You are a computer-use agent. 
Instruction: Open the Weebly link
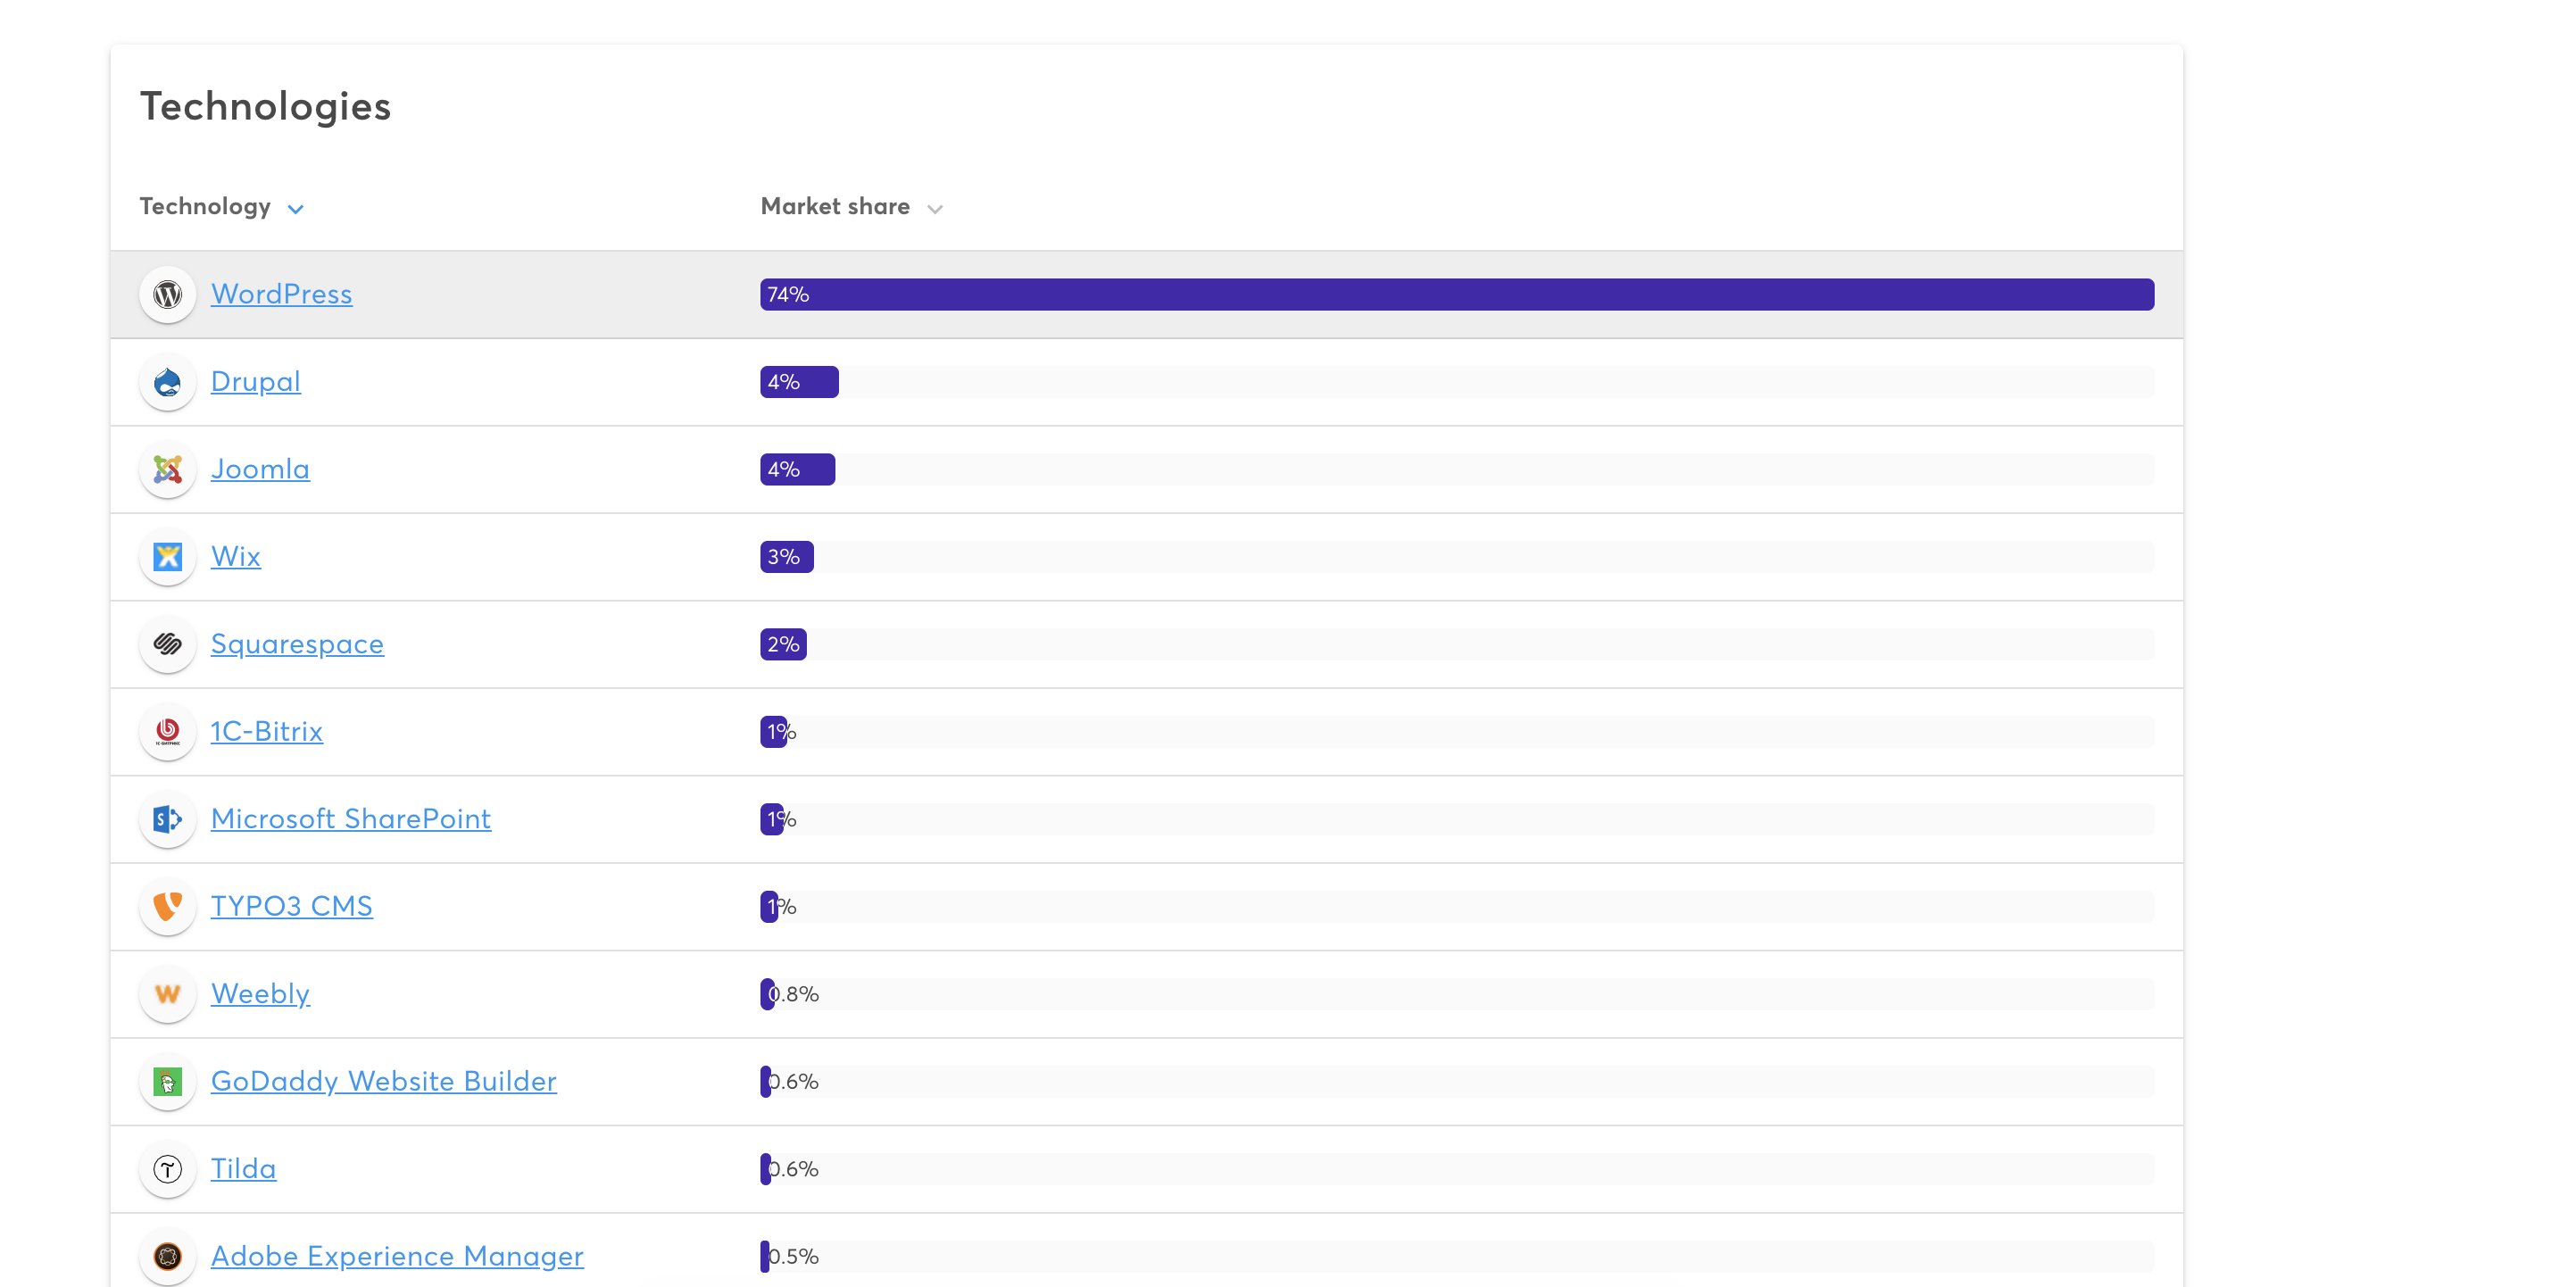[x=260, y=994]
